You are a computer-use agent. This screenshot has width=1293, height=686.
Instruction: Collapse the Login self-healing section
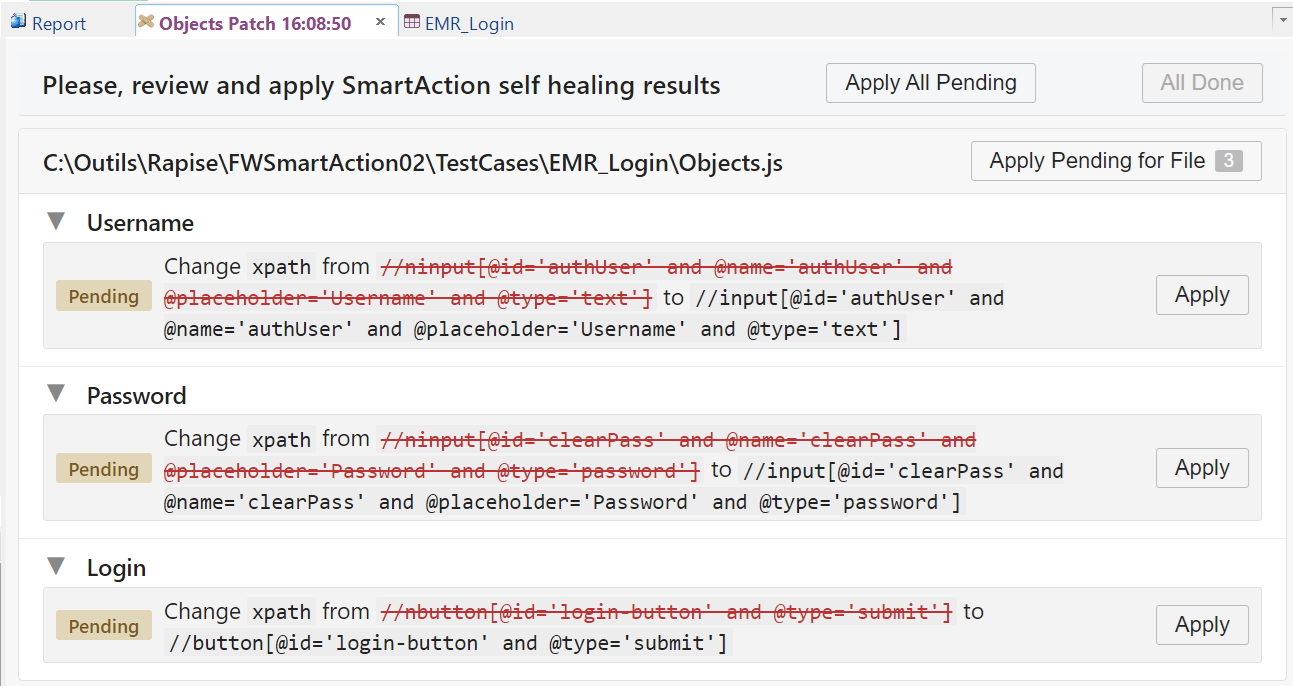coord(56,566)
